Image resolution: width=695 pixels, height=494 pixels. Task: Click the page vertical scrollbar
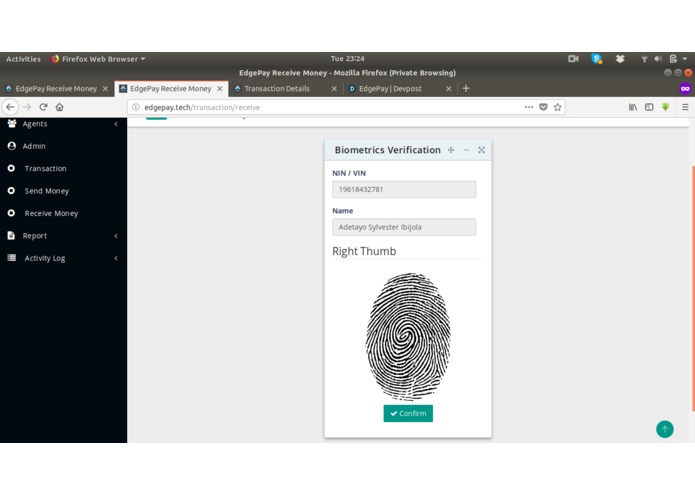(x=692, y=288)
